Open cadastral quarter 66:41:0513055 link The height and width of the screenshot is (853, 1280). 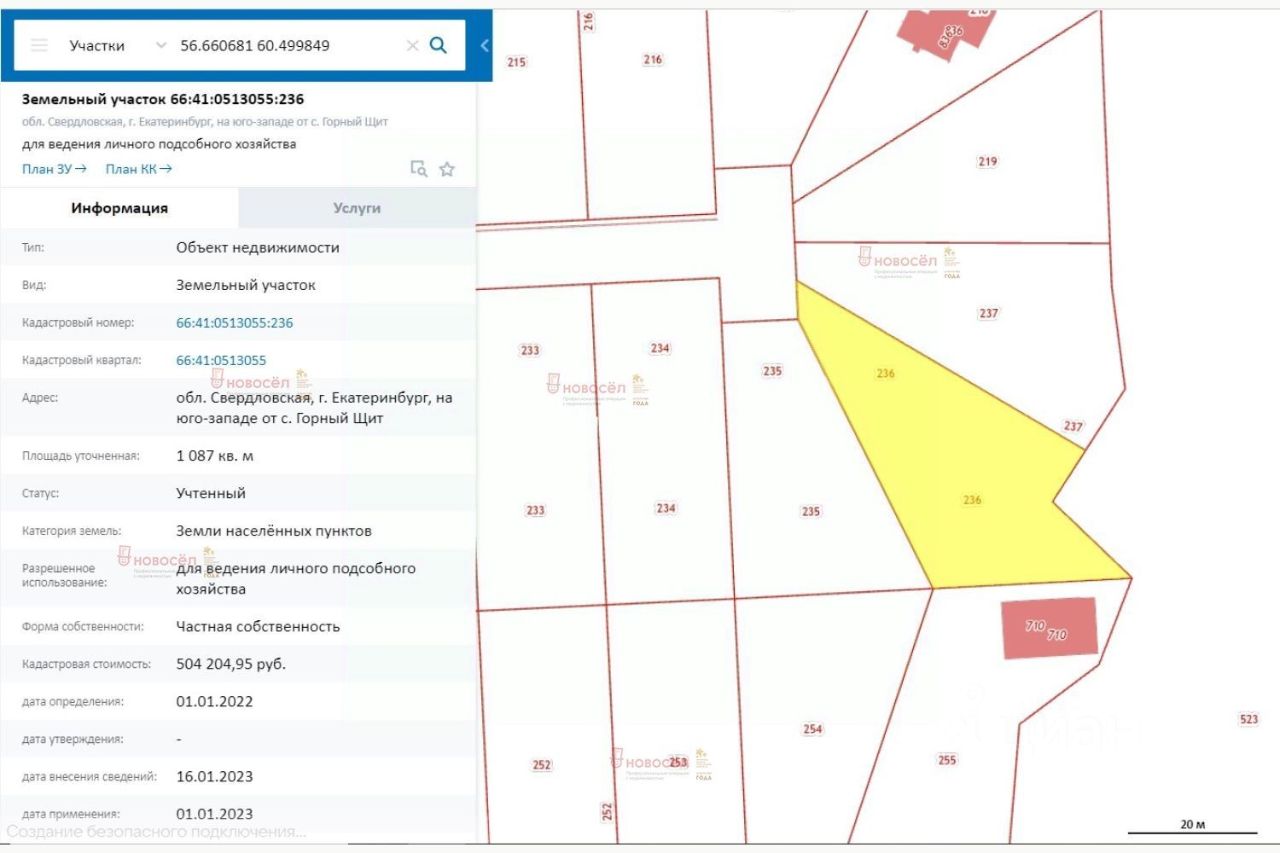[x=221, y=360]
